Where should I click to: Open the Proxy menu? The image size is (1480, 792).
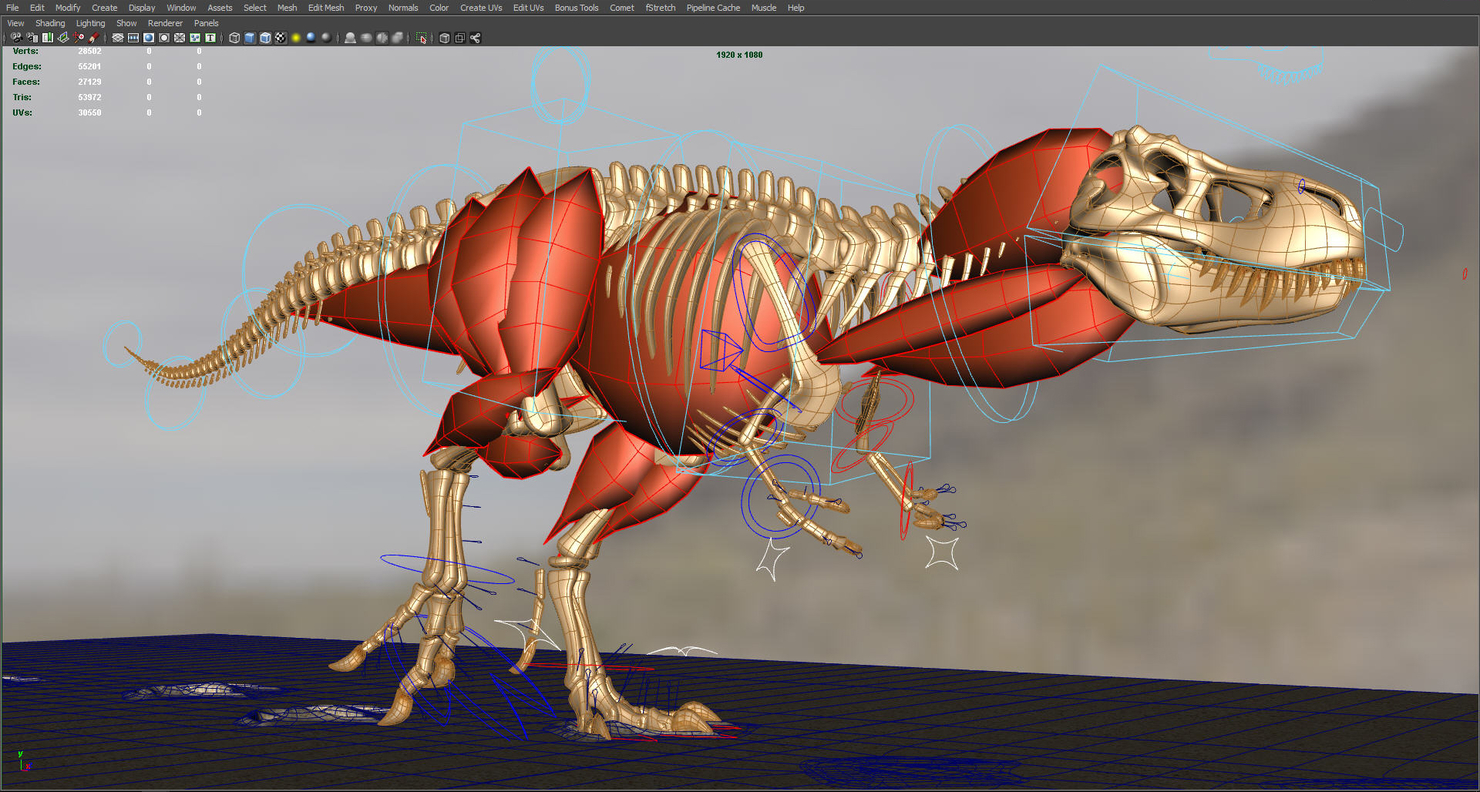pos(366,8)
